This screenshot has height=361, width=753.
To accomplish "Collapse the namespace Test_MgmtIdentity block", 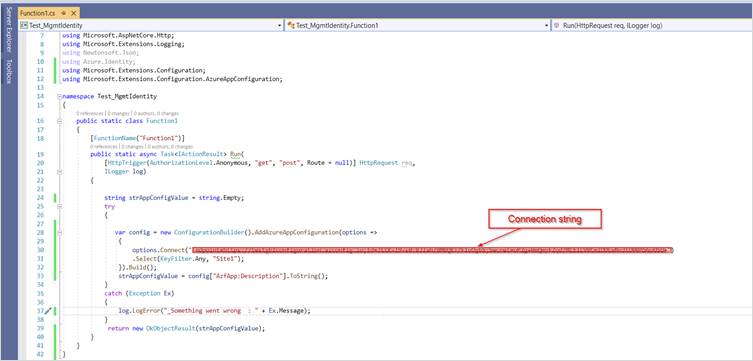I will tap(60, 96).
